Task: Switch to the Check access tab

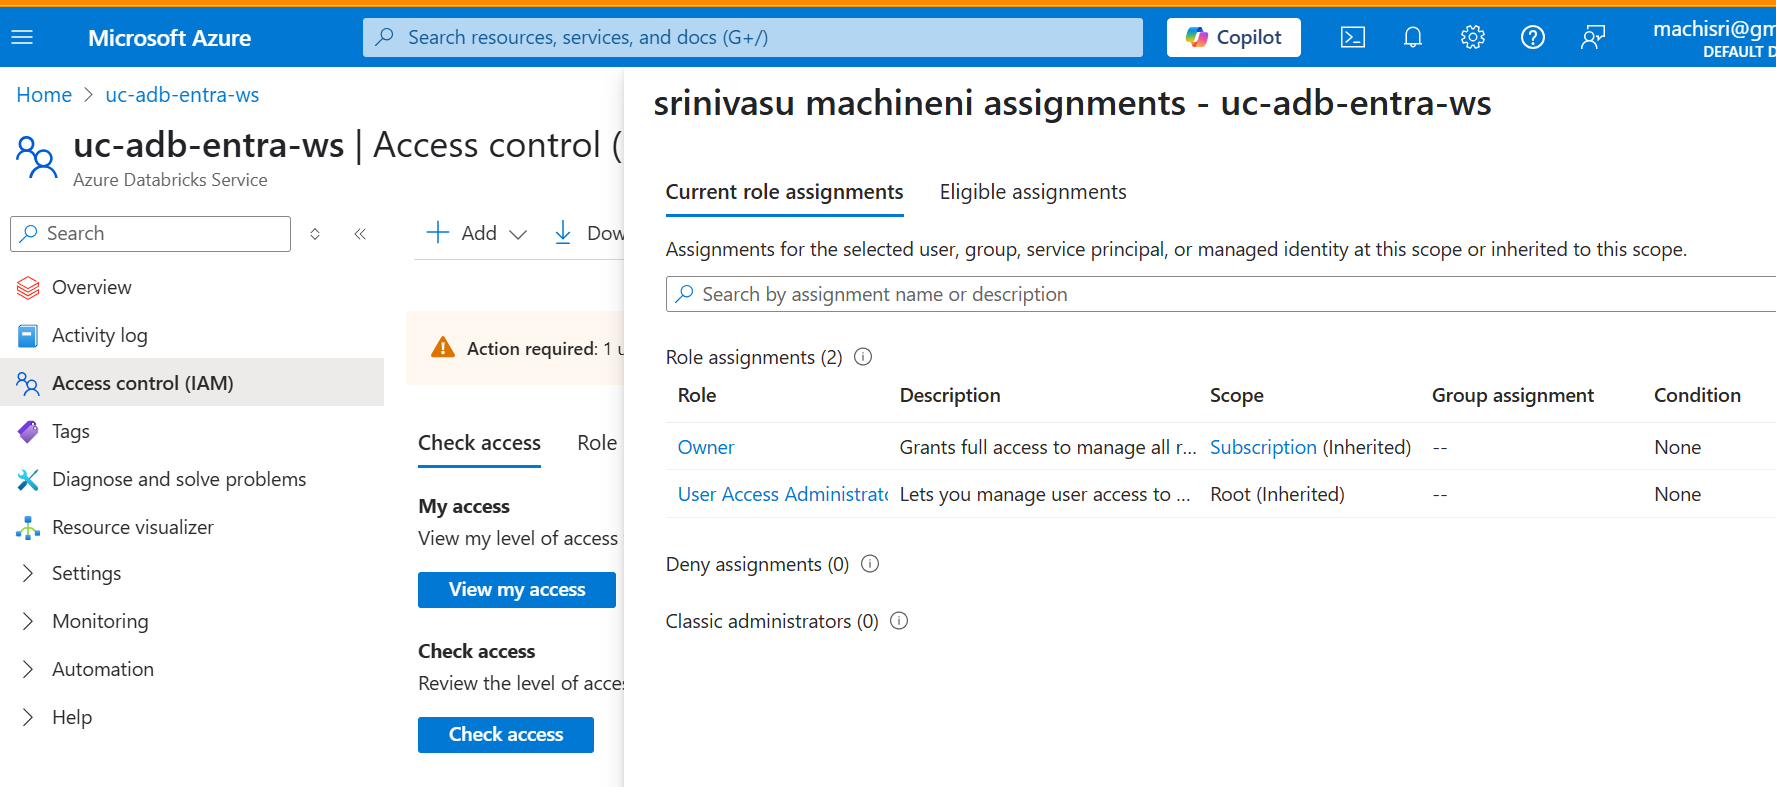Action: (x=479, y=443)
